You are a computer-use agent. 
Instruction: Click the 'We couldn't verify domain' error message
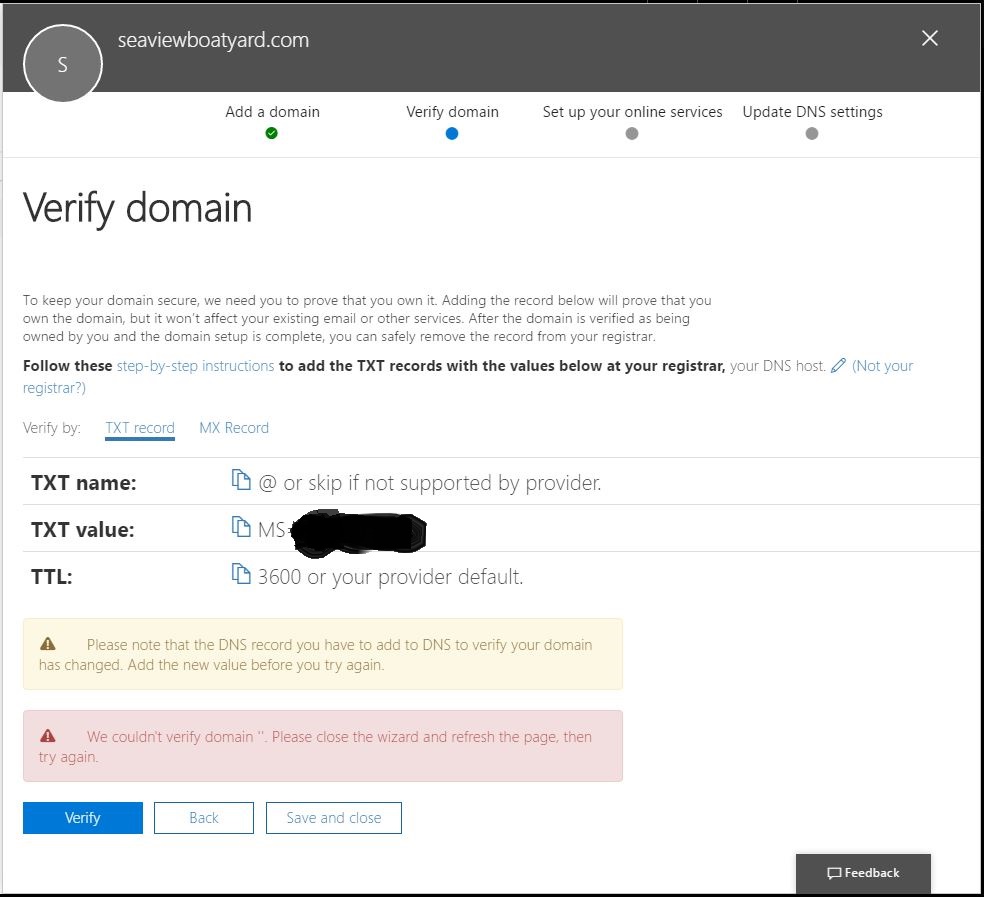click(x=323, y=746)
